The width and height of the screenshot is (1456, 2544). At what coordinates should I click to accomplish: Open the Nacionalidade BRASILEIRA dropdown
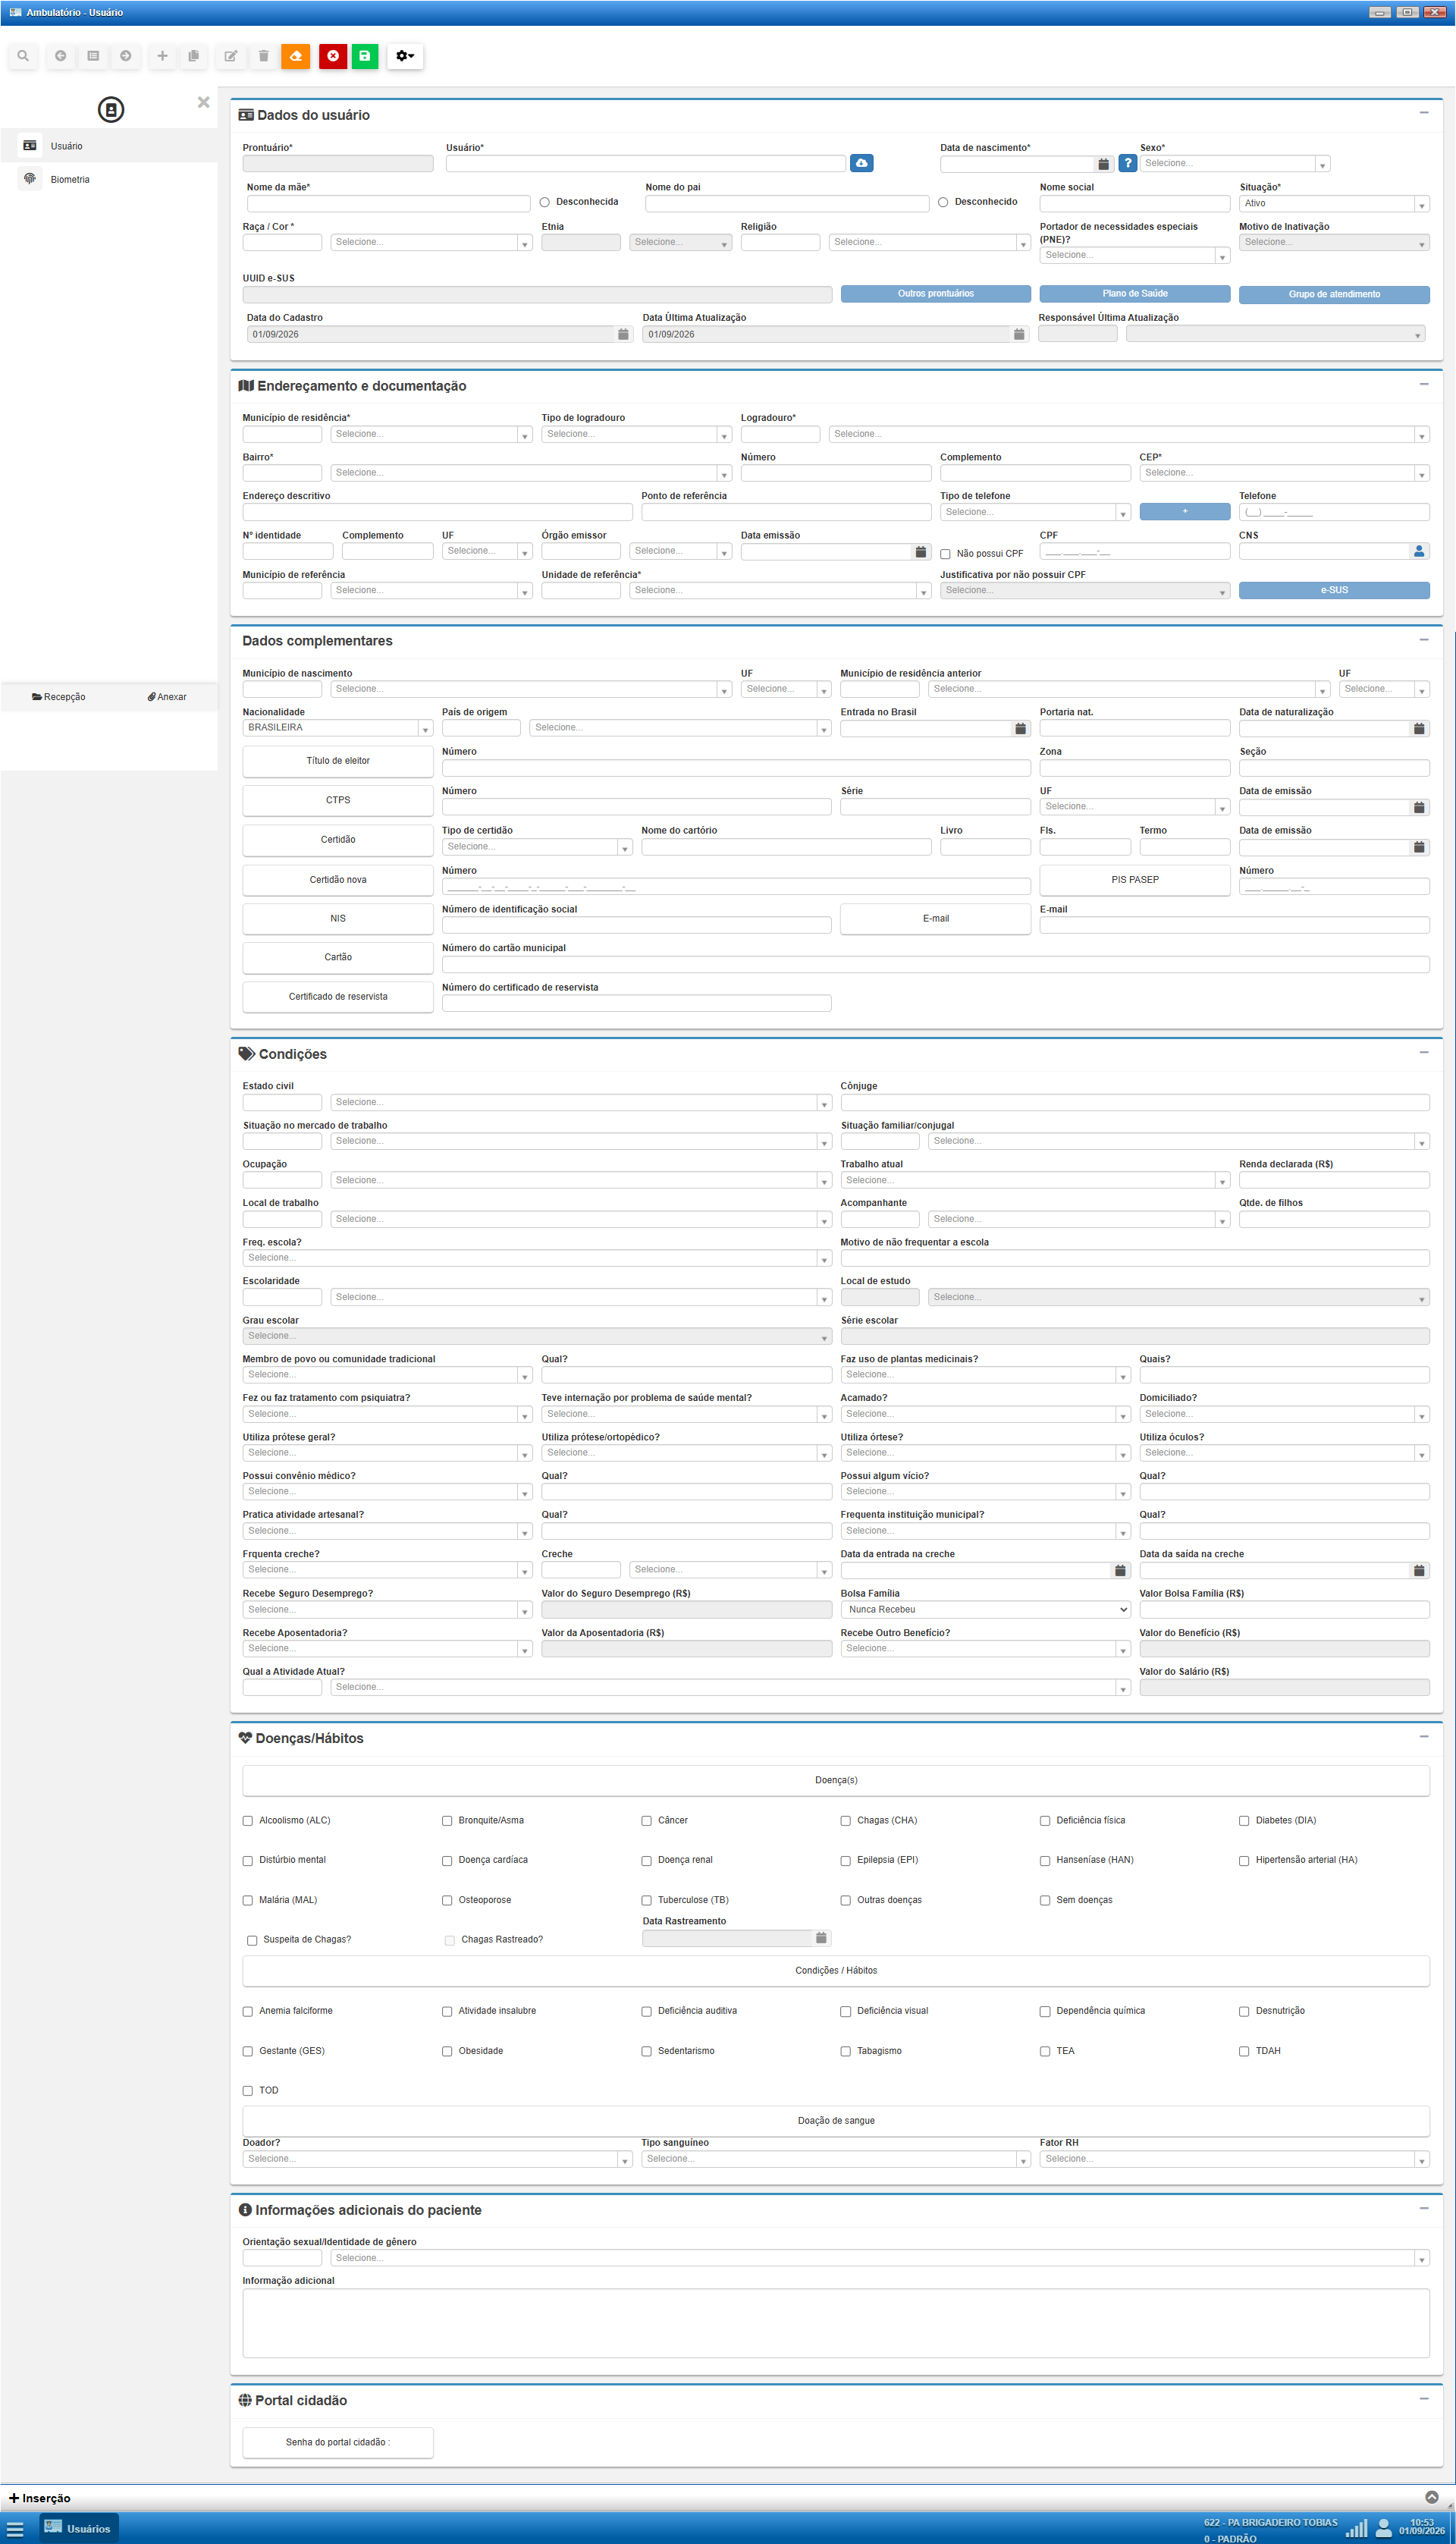pos(337,728)
